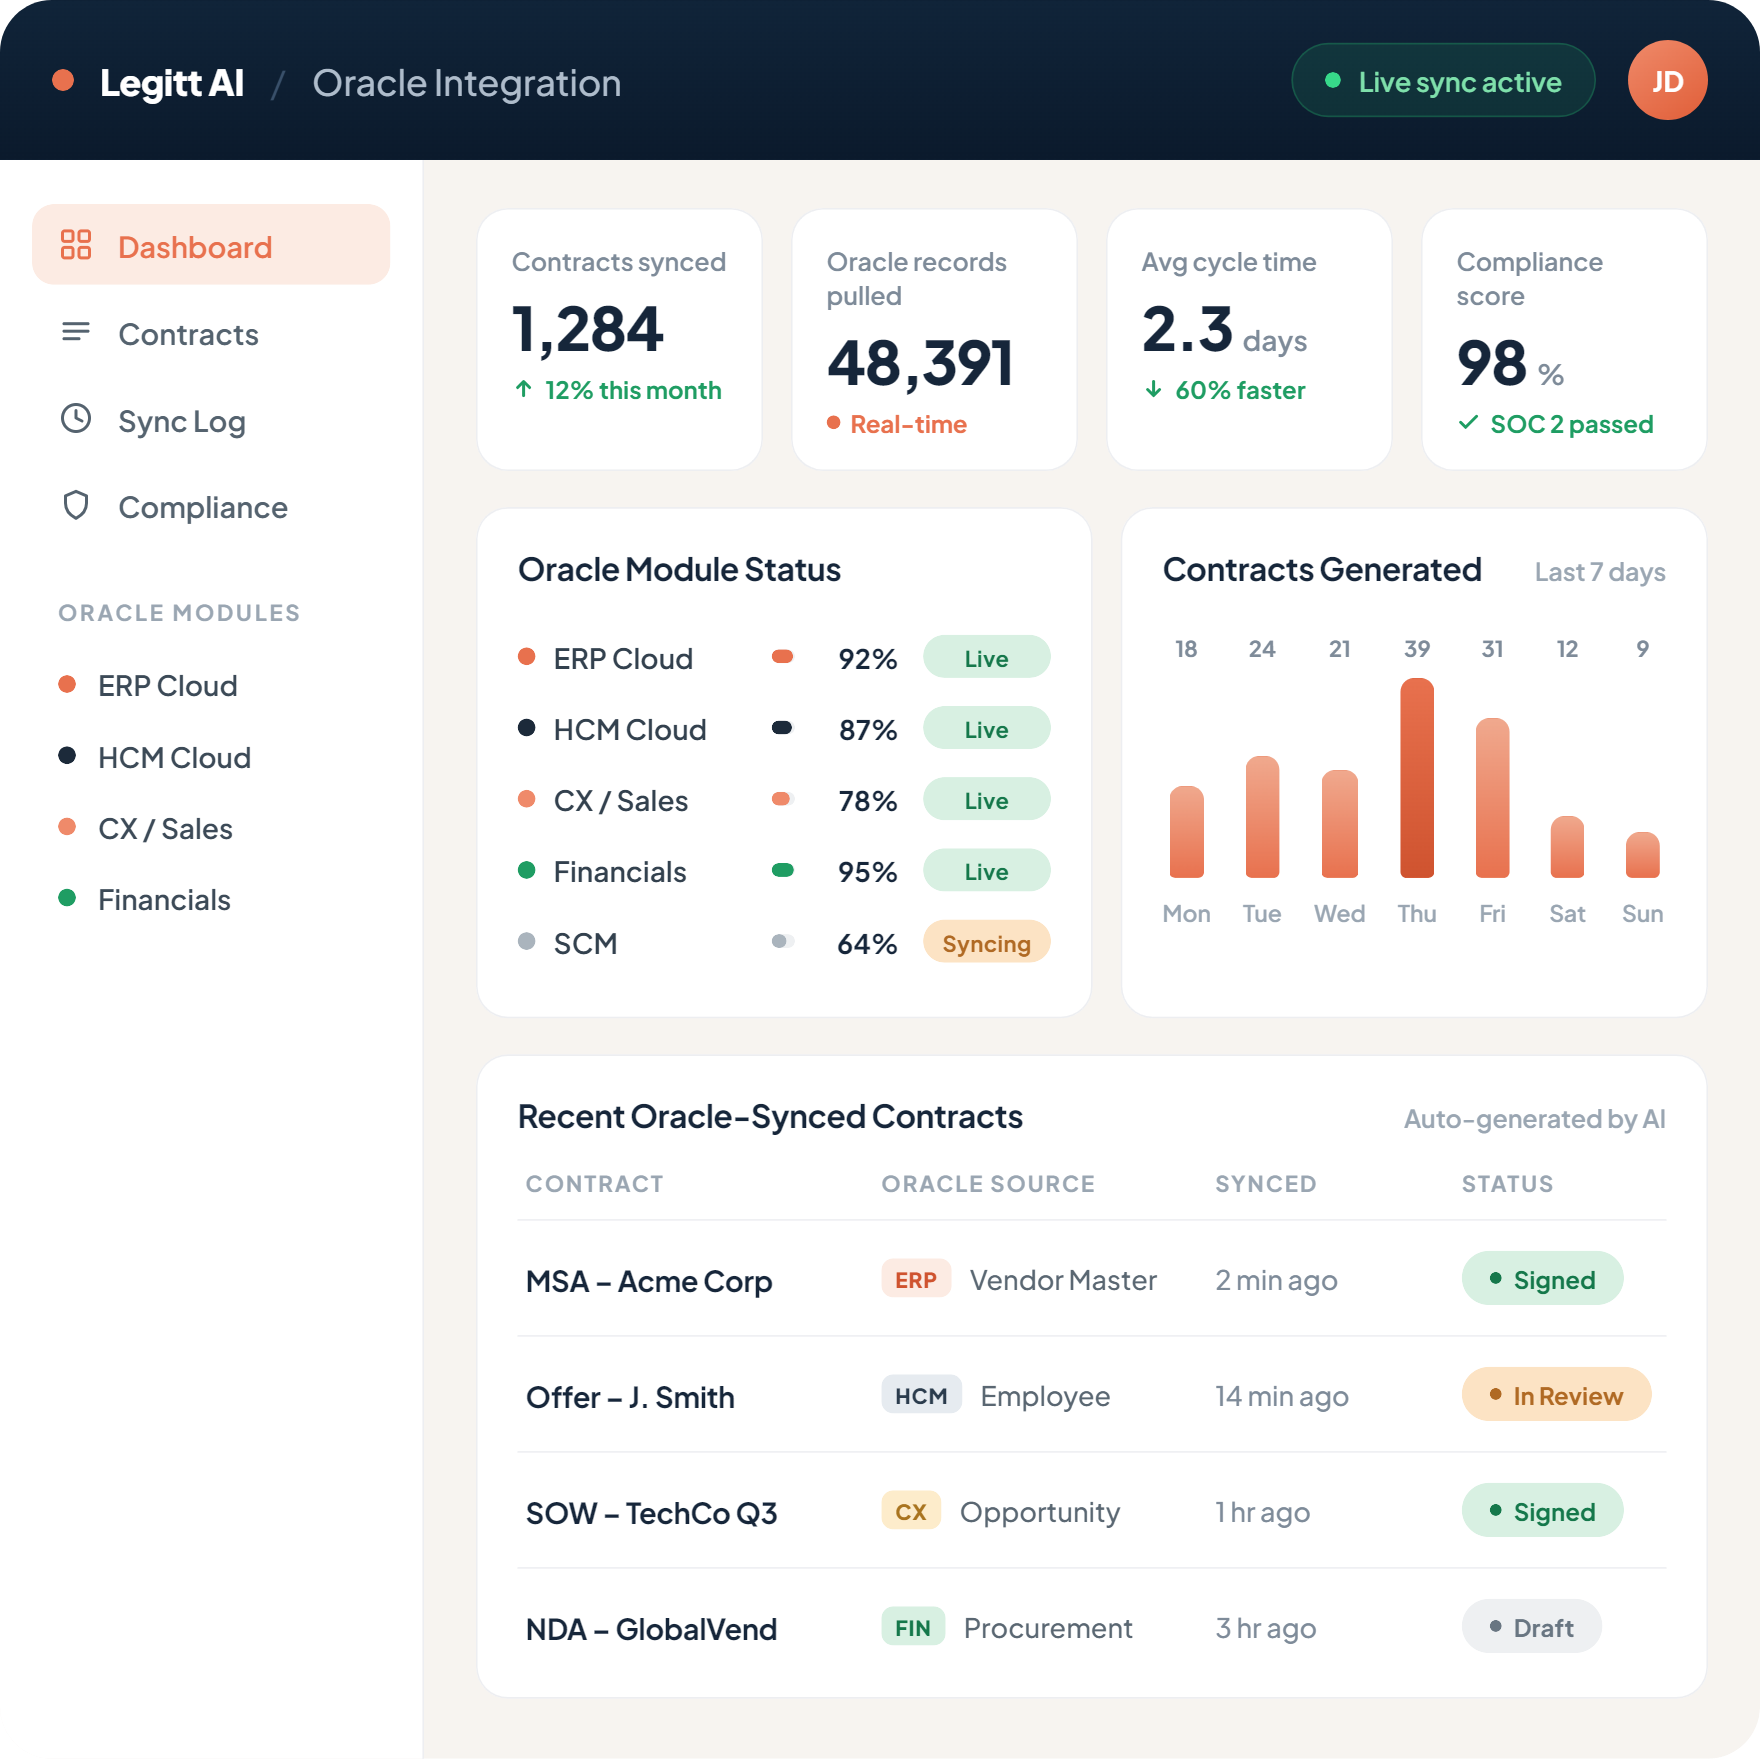Click the In Review status badge
The width and height of the screenshot is (1760, 1760).
tap(1556, 1395)
